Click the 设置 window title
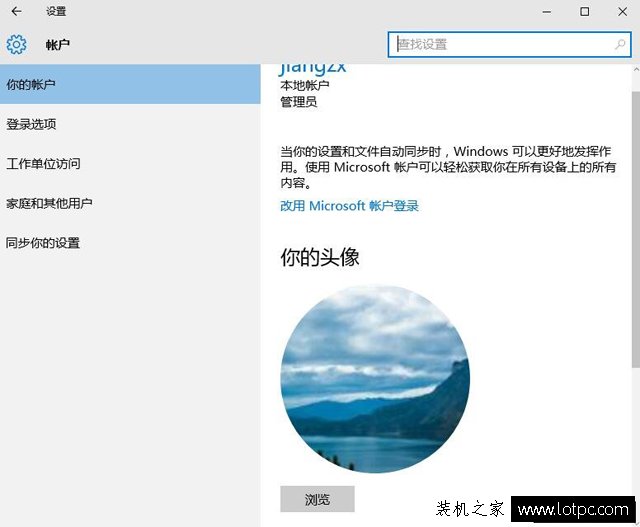The width and height of the screenshot is (640, 527). (56, 11)
